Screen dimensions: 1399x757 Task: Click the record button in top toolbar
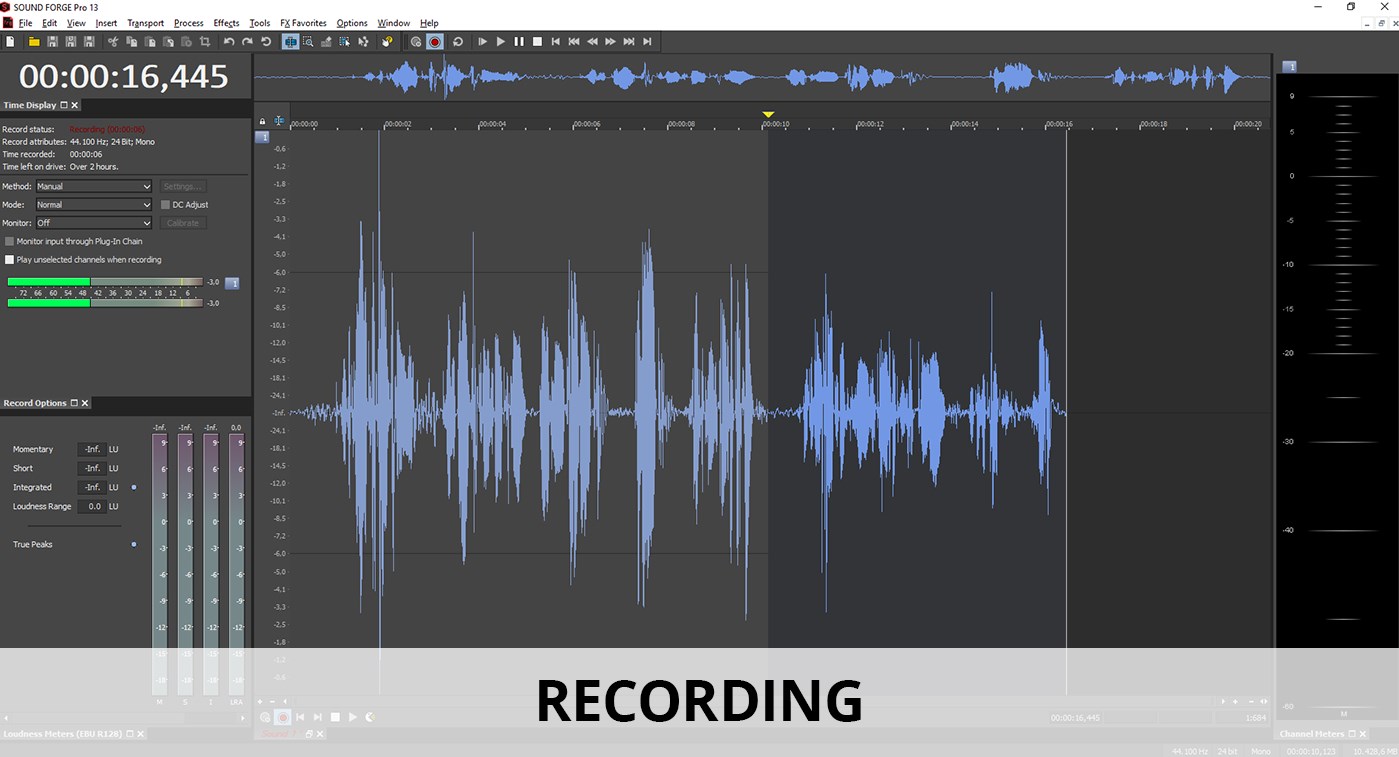coord(435,41)
